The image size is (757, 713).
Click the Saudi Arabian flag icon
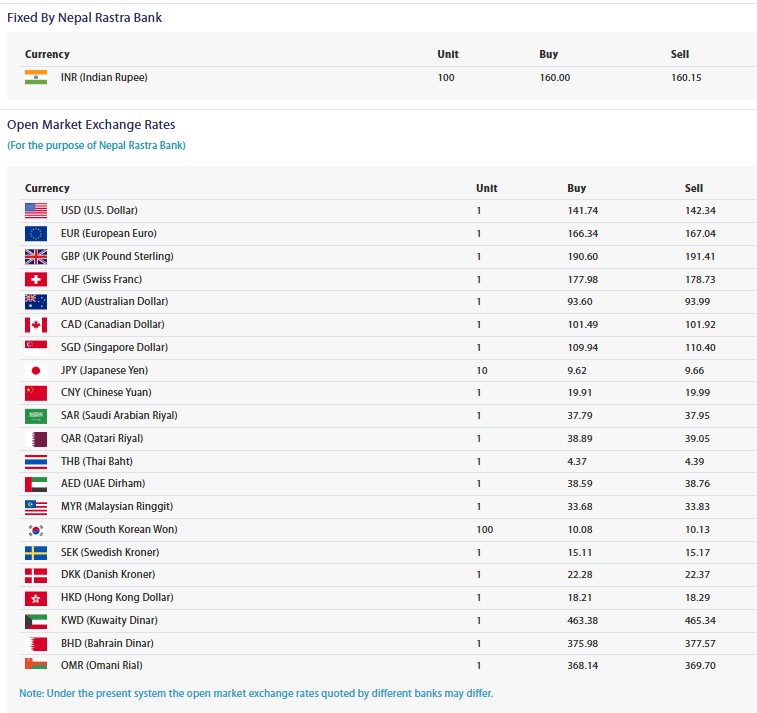click(36, 416)
